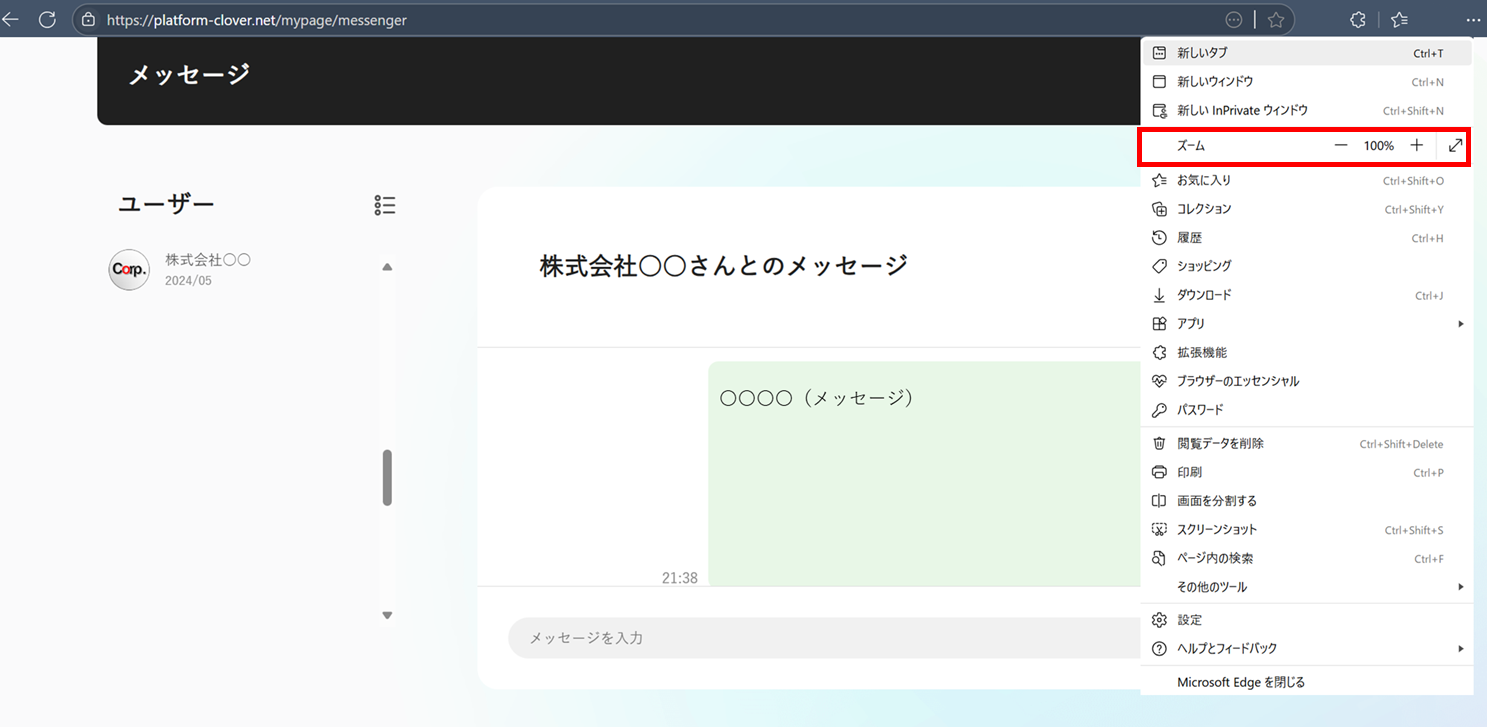The image size is (1487, 727).
Task: Select 新しいウィンドウ menu entry
Action: [x=1306, y=82]
